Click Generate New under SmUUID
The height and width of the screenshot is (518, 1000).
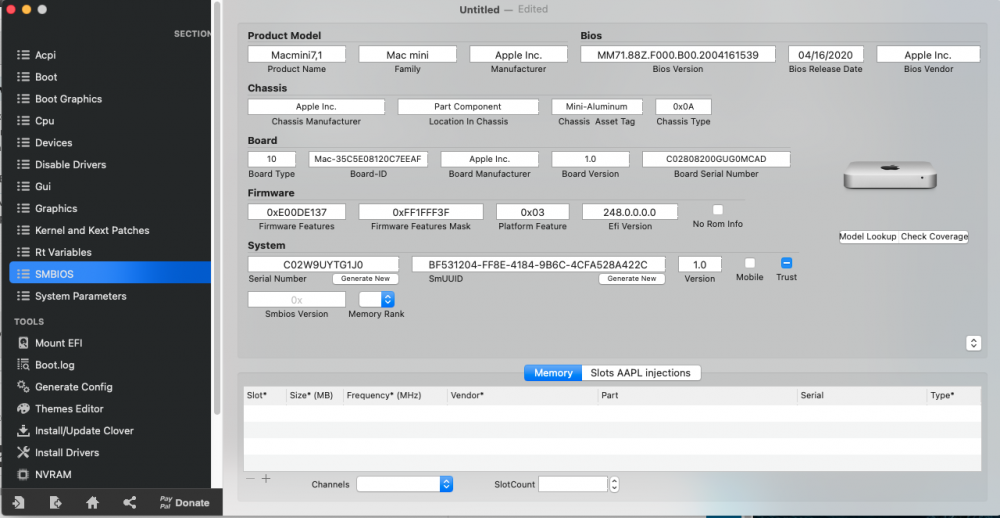[x=631, y=279]
